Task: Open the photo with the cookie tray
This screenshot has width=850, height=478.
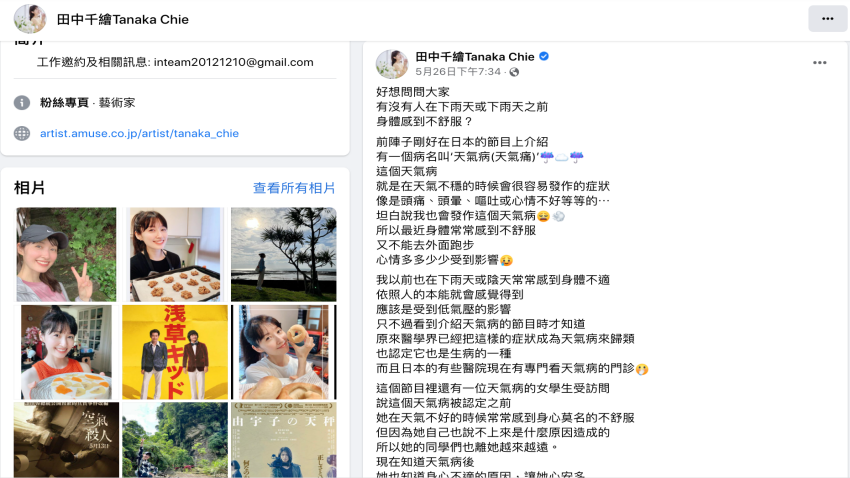Action: point(175,254)
